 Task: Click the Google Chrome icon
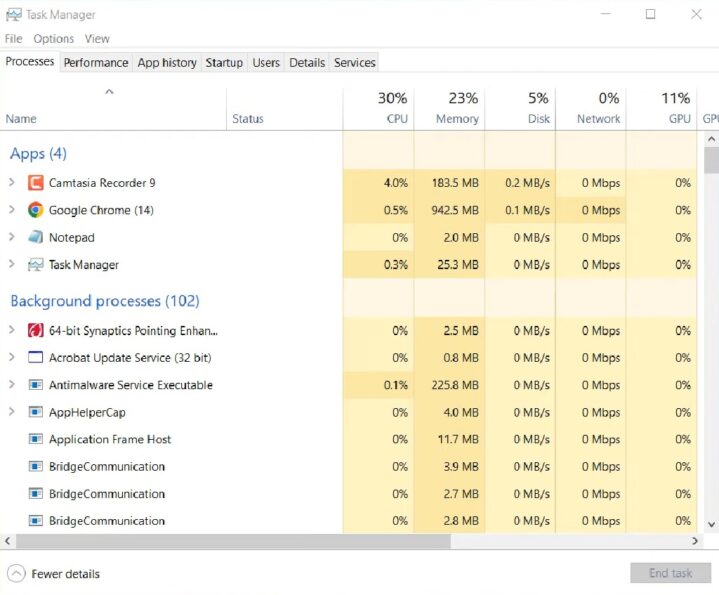[x=35, y=210]
